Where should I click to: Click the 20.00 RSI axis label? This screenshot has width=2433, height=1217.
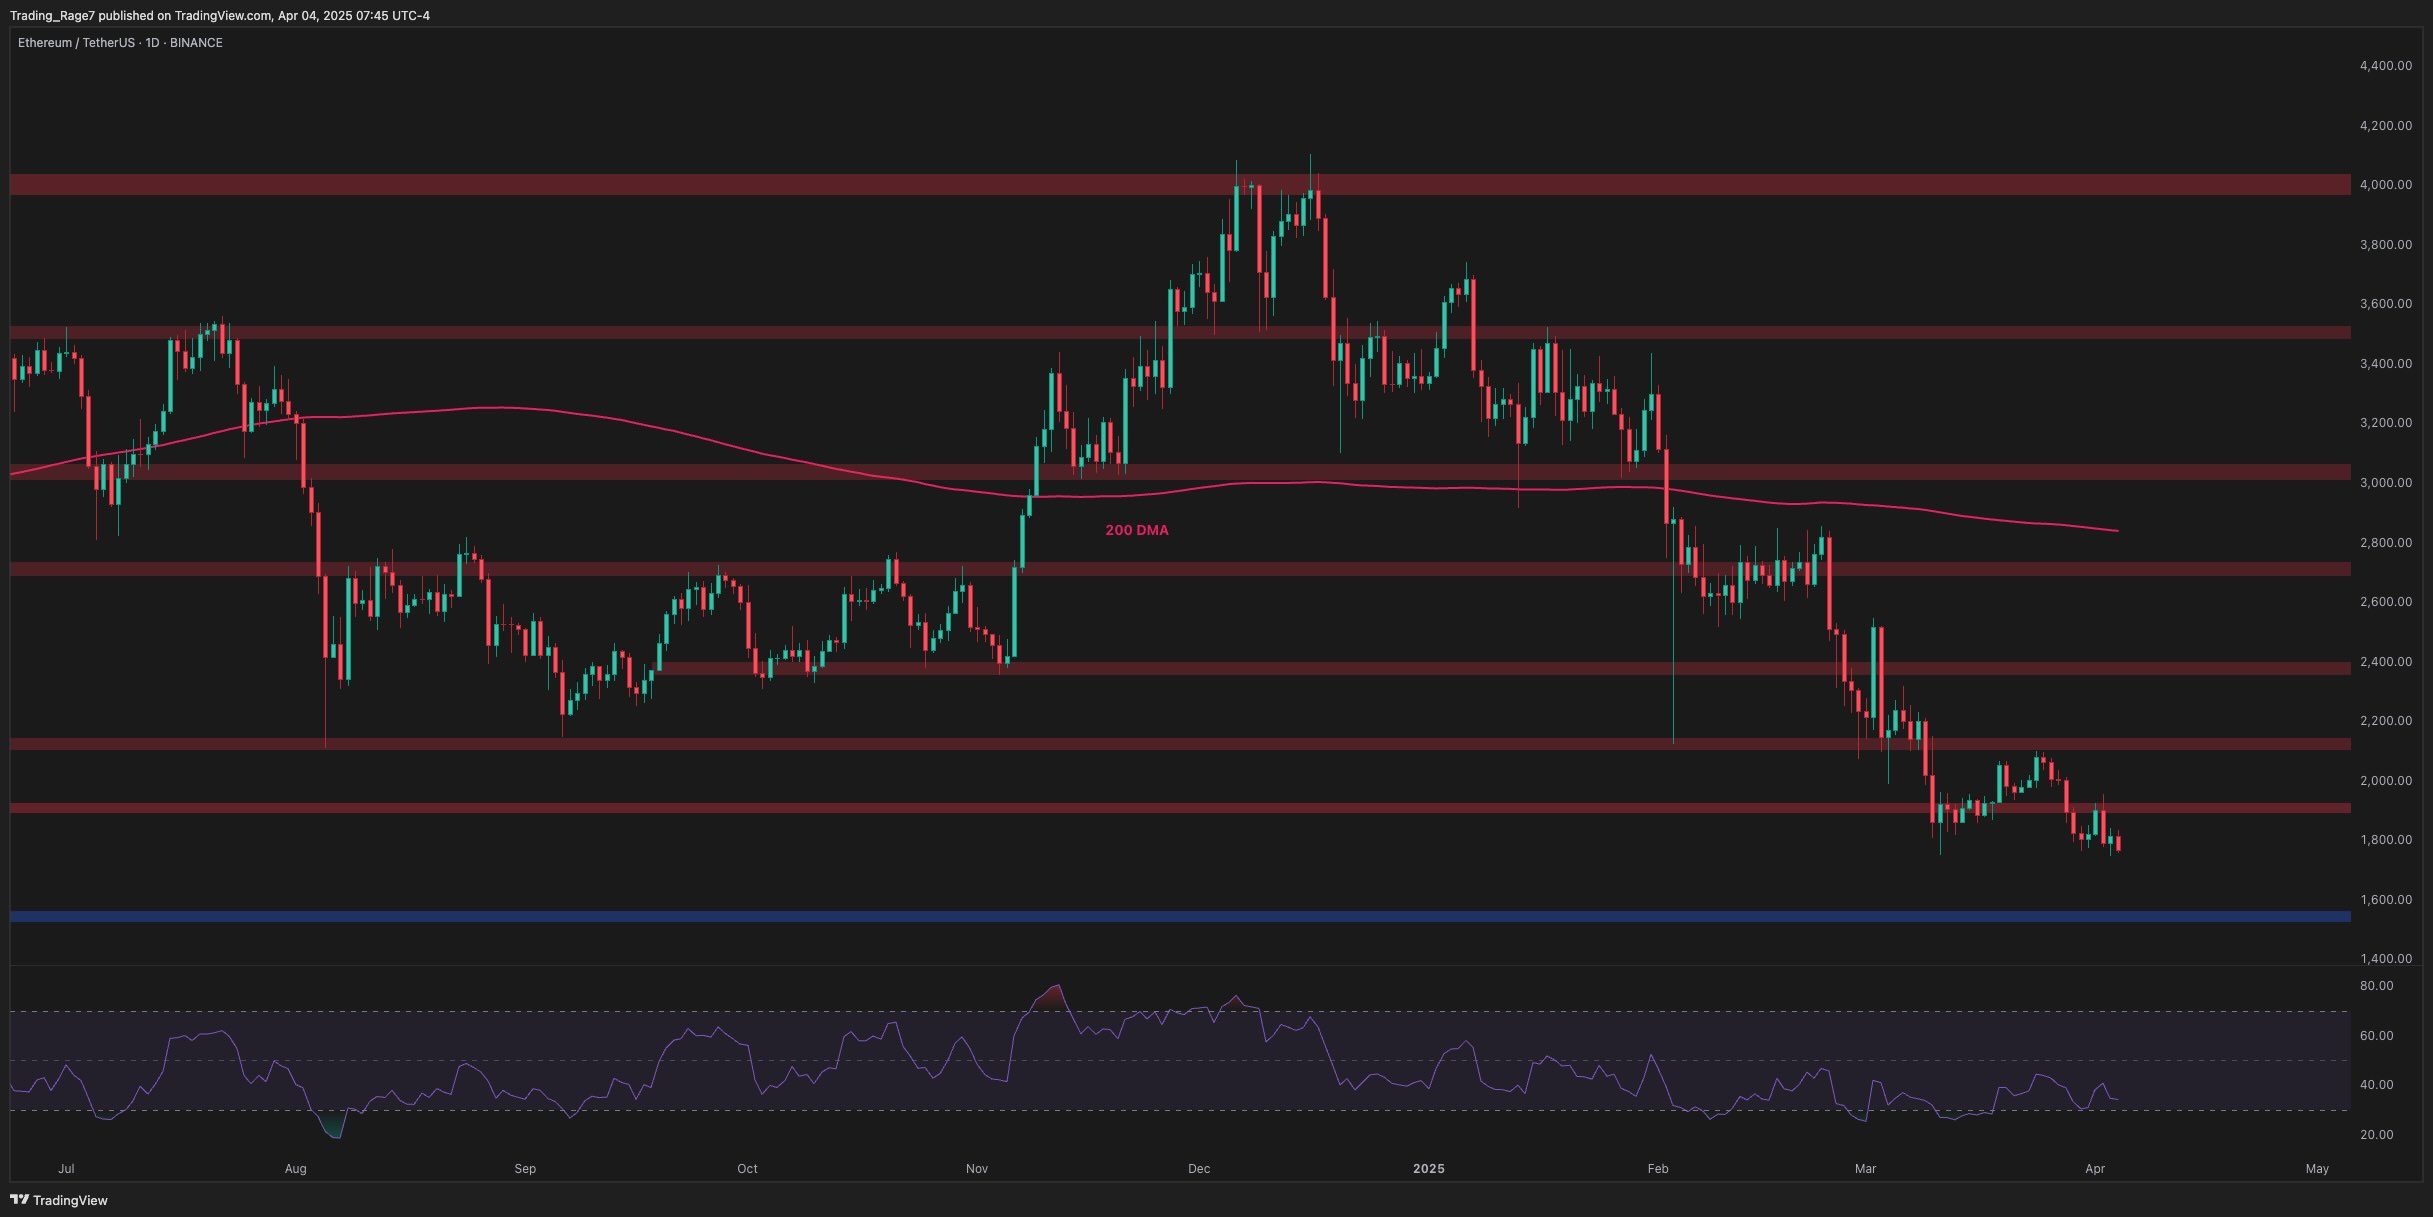(2376, 1135)
